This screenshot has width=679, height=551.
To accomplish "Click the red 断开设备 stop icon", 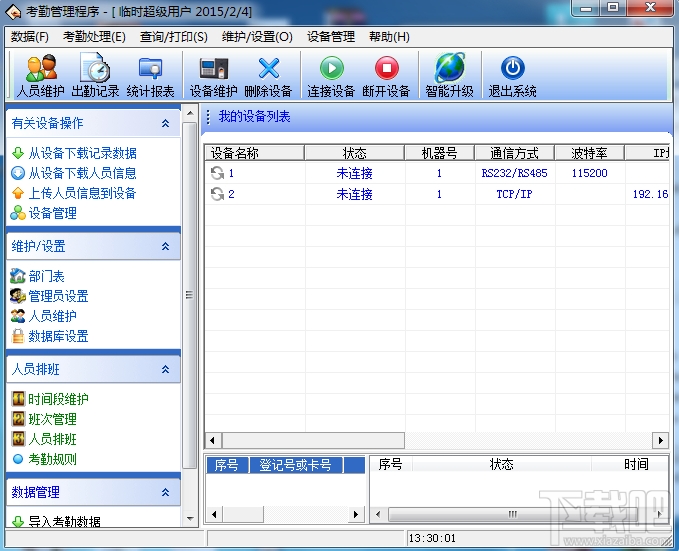I will pos(387,68).
